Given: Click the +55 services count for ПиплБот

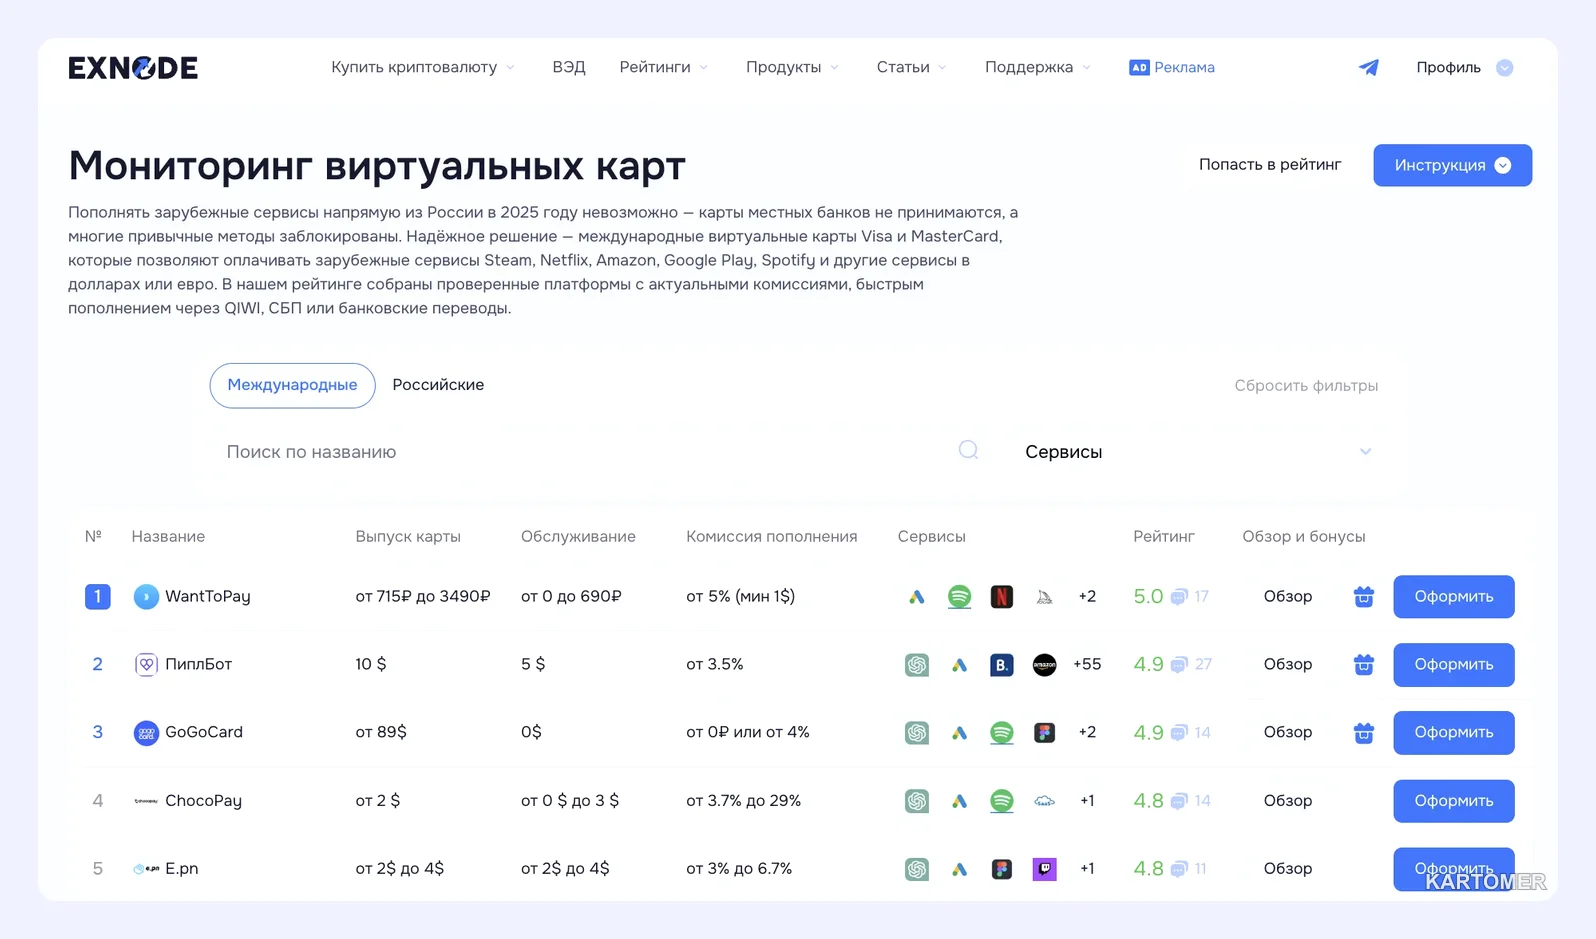Looking at the screenshot, I should tap(1087, 665).
